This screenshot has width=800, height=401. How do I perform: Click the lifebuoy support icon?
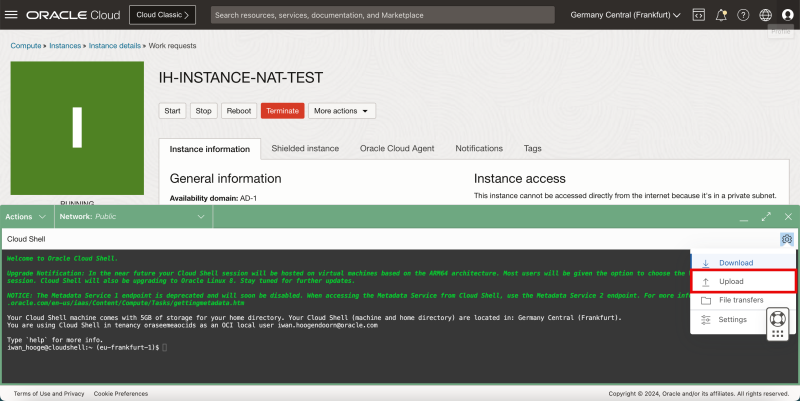tap(778, 319)
